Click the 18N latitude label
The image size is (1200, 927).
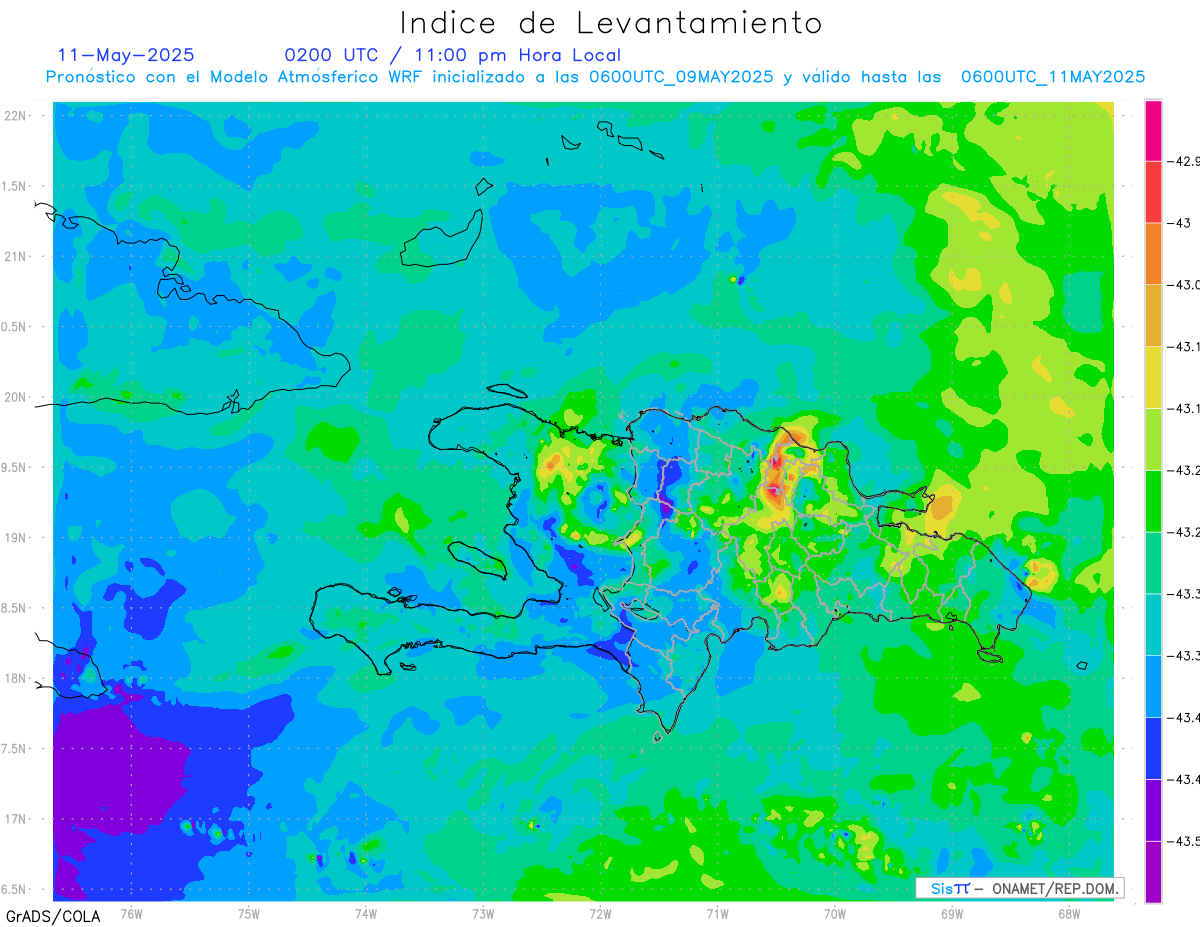[15, 679]
